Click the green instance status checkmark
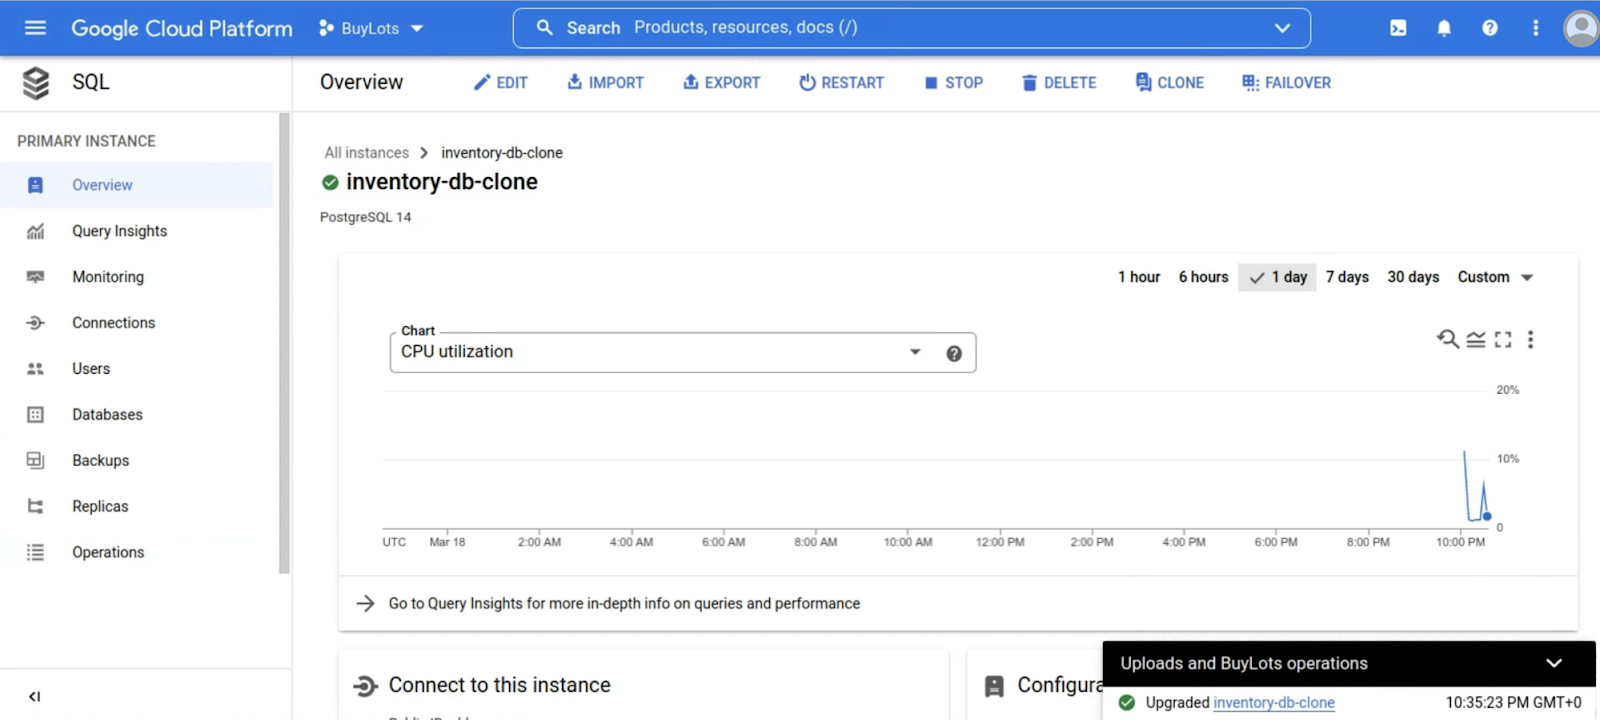The image size is (1600, 720). (x=330, y=182)
